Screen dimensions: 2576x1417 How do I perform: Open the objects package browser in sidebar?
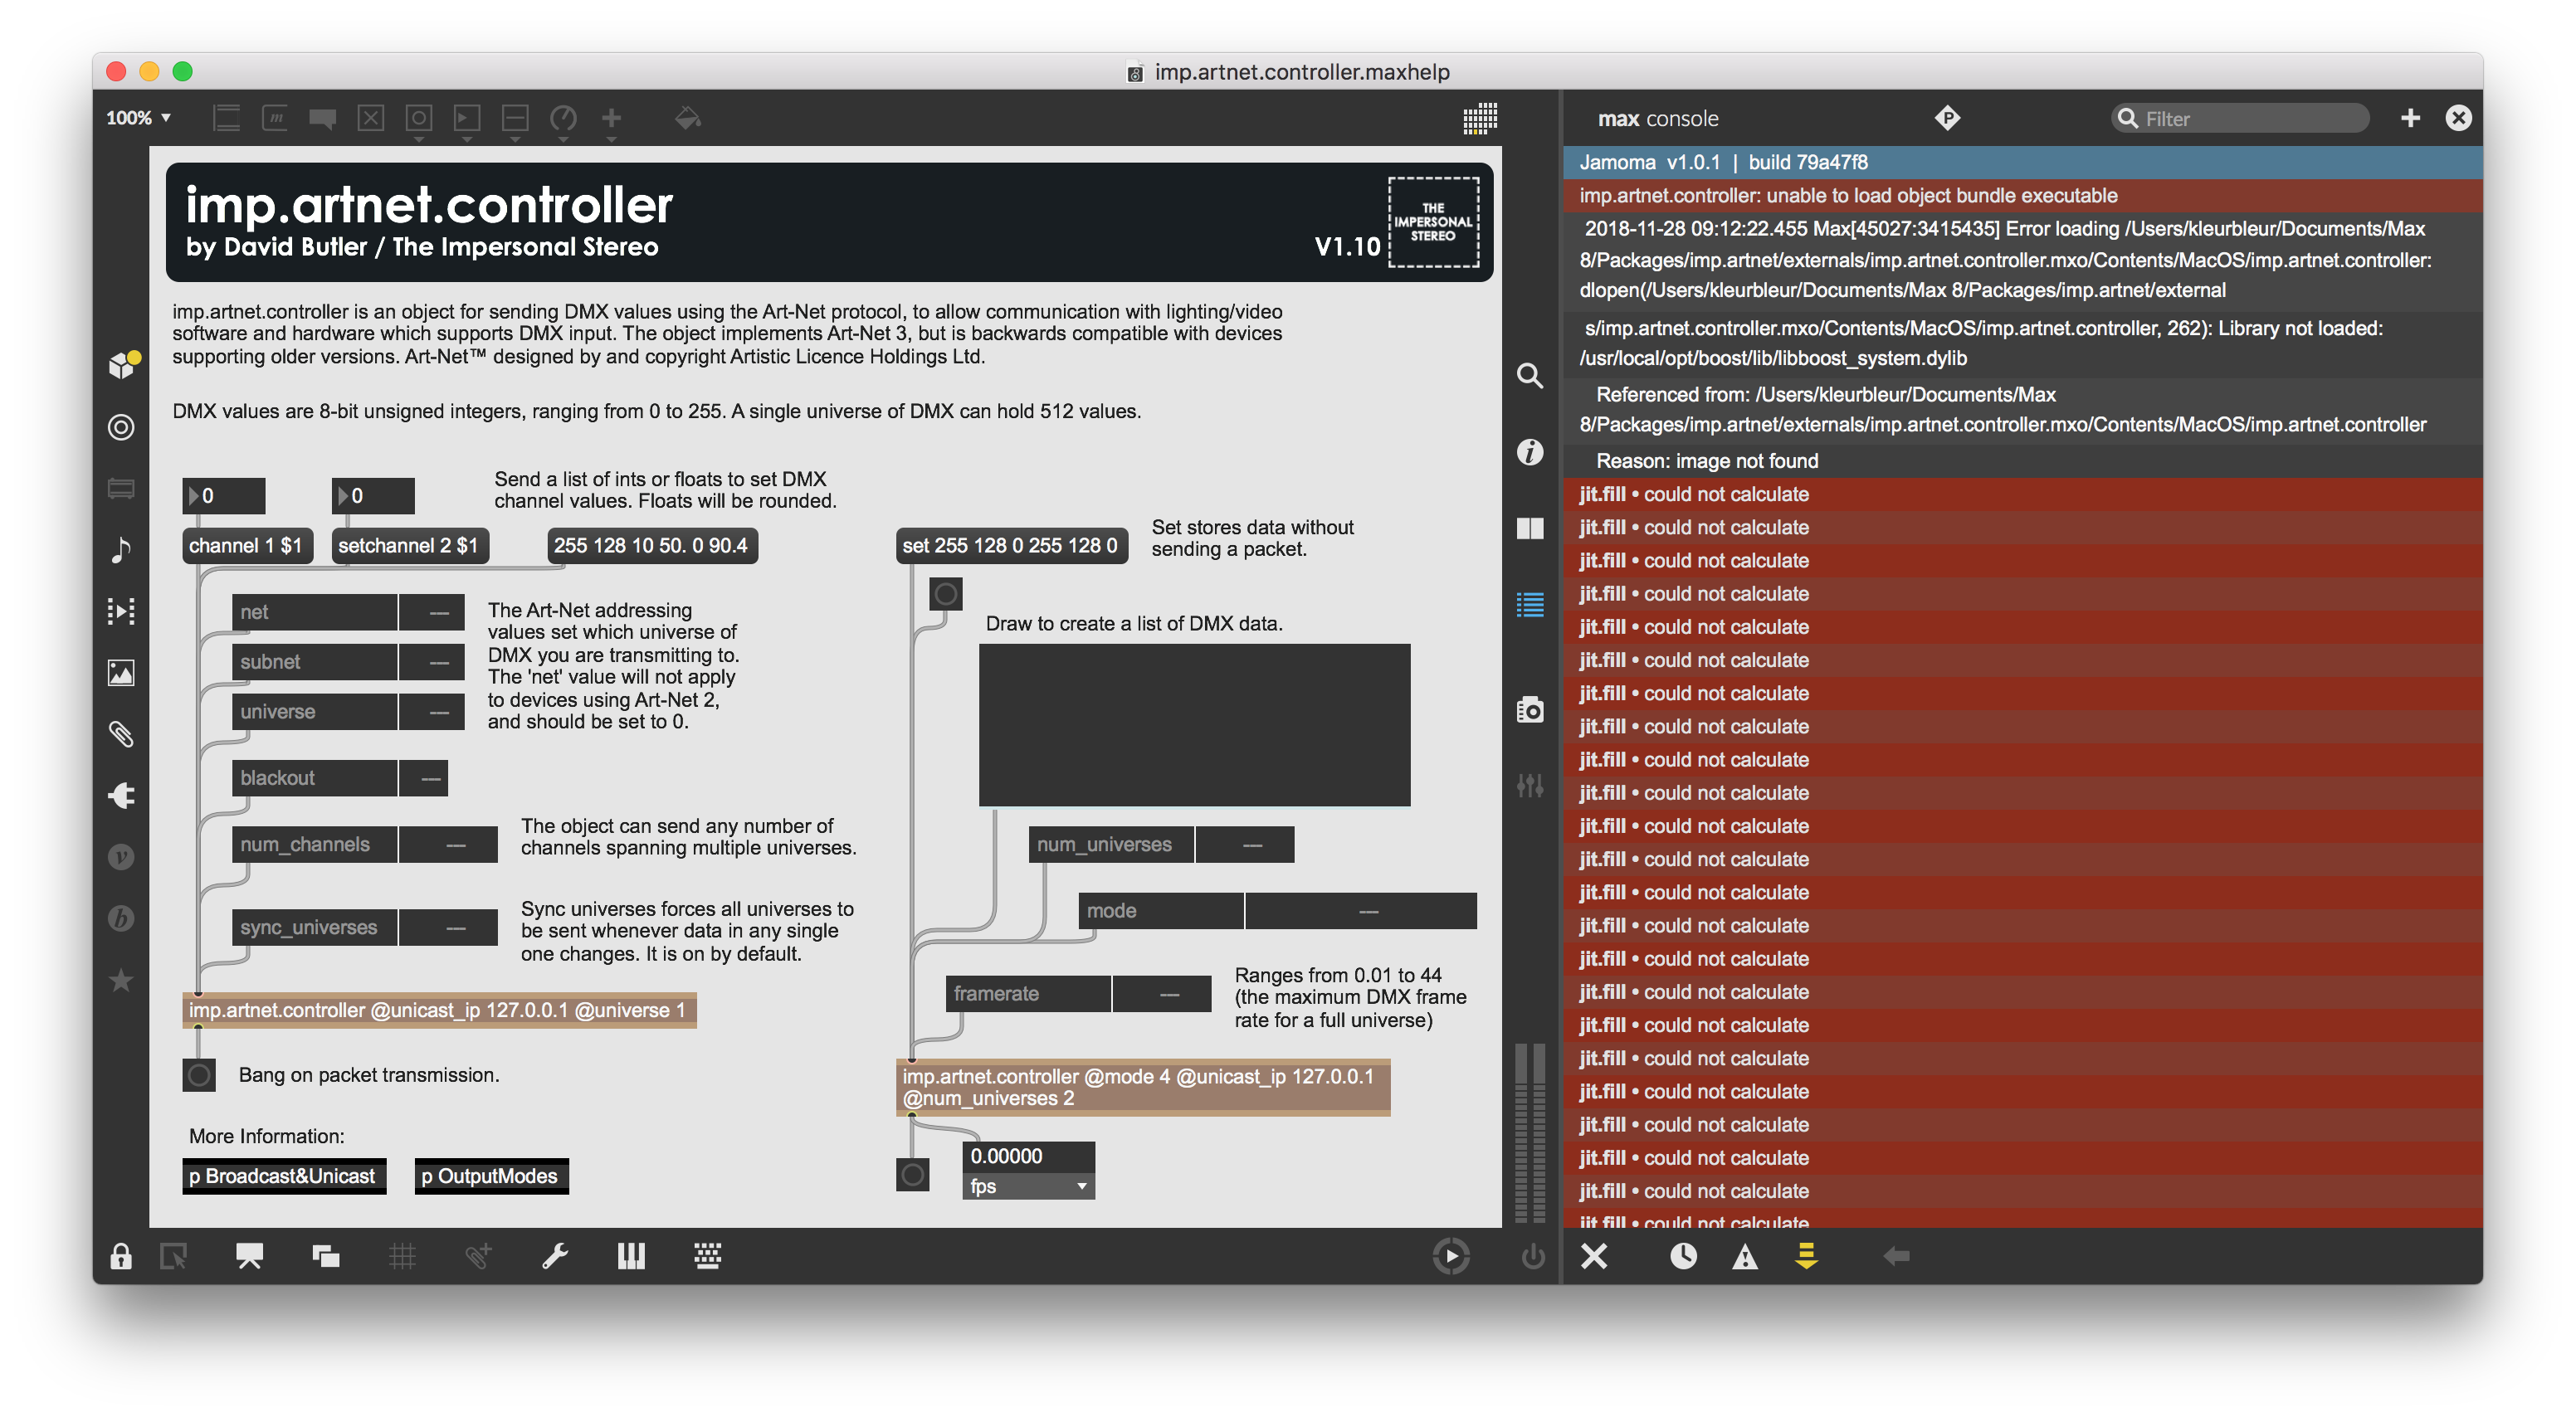coord(123,365)
